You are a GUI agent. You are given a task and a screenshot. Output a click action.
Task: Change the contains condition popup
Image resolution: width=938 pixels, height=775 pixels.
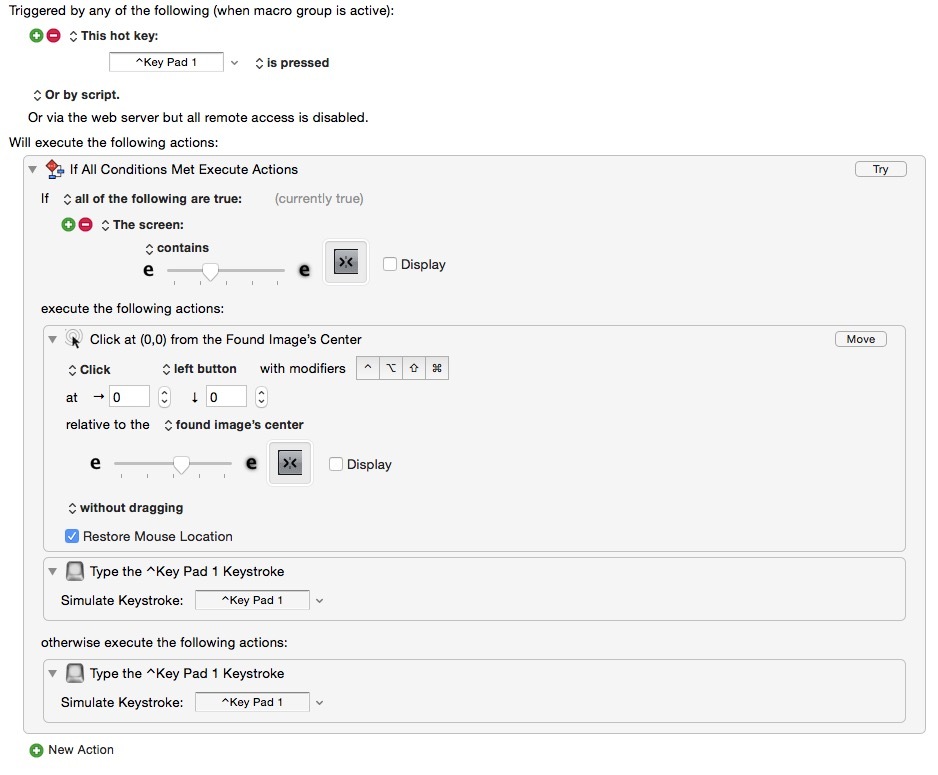click(x=177, y=248)
